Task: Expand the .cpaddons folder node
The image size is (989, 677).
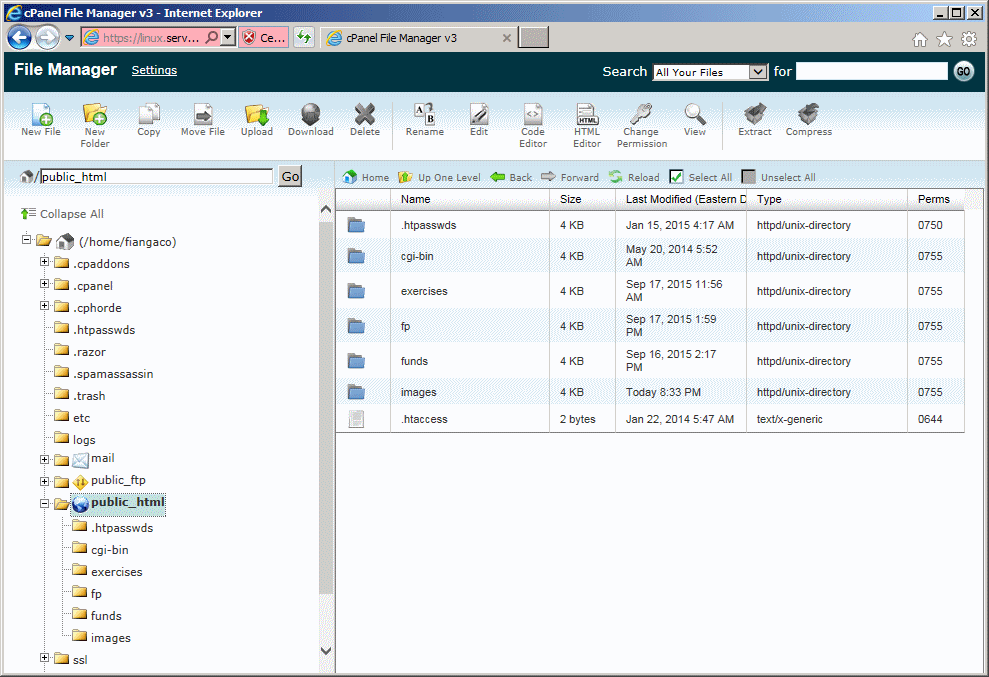Action: [x=45, y=261]
